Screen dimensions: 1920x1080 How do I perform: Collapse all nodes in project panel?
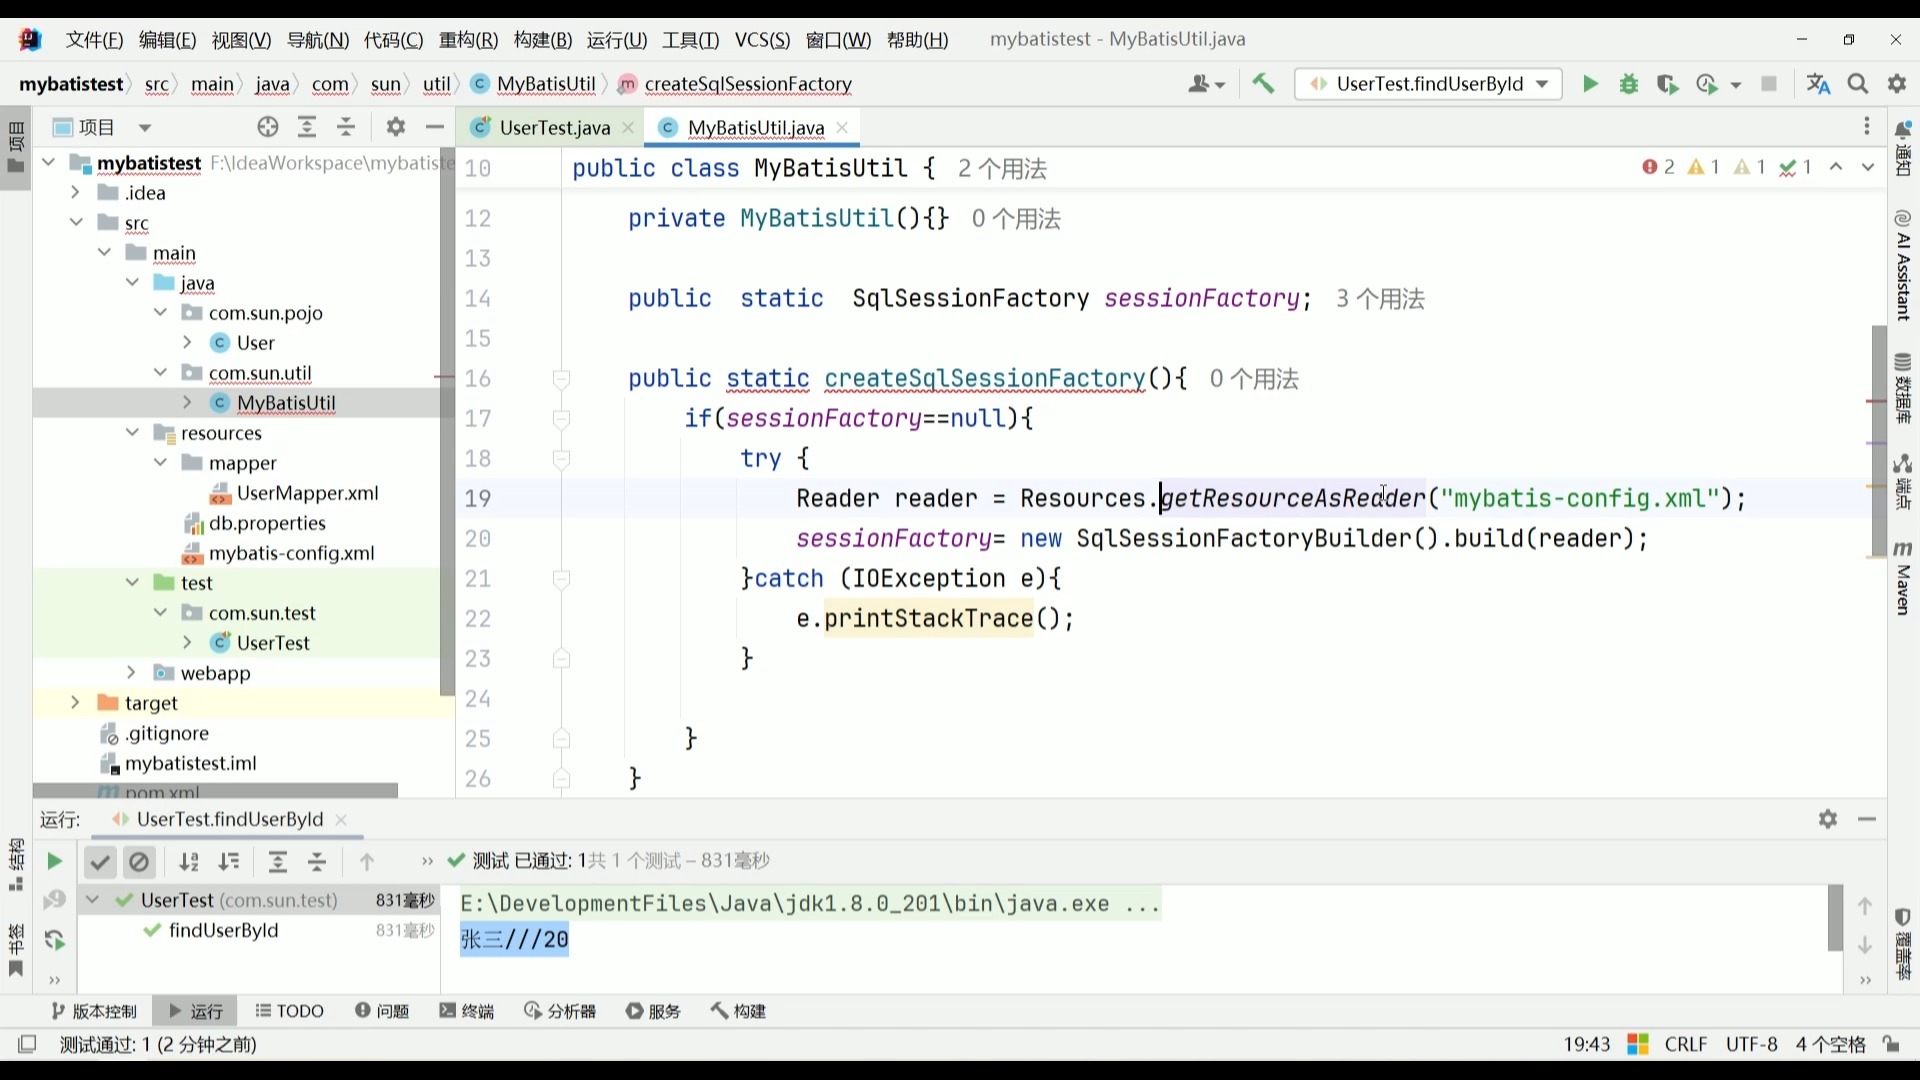[x=346, y=127]
